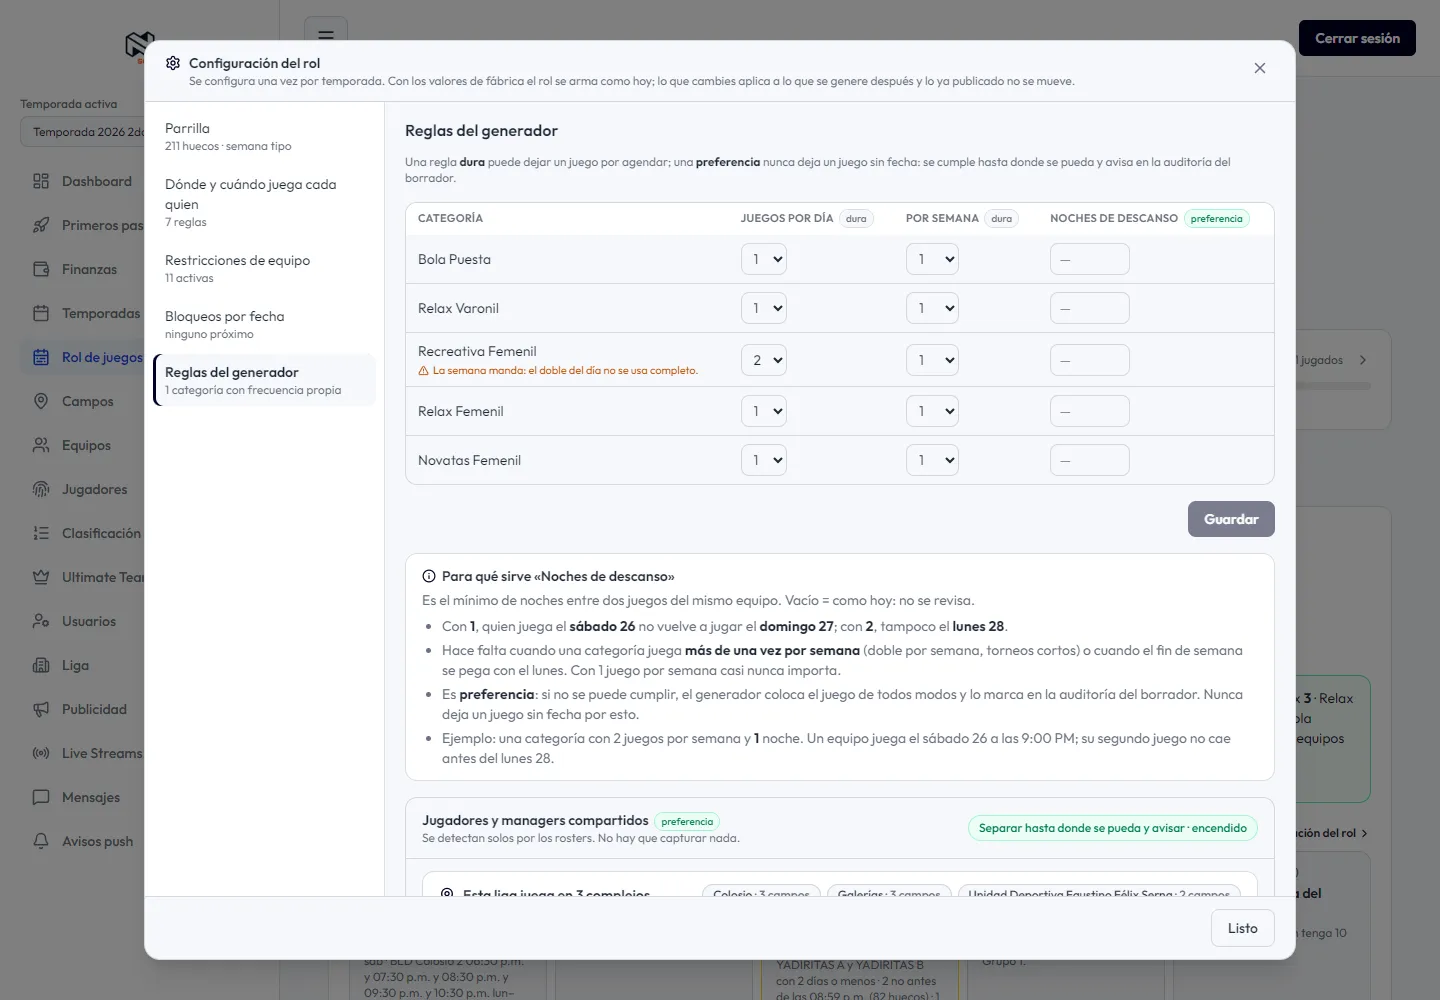The height and width of the screenshot is (1000, 1440).
Task: Click the Jugadores fingerprint icon
Action: click(41, 489)
